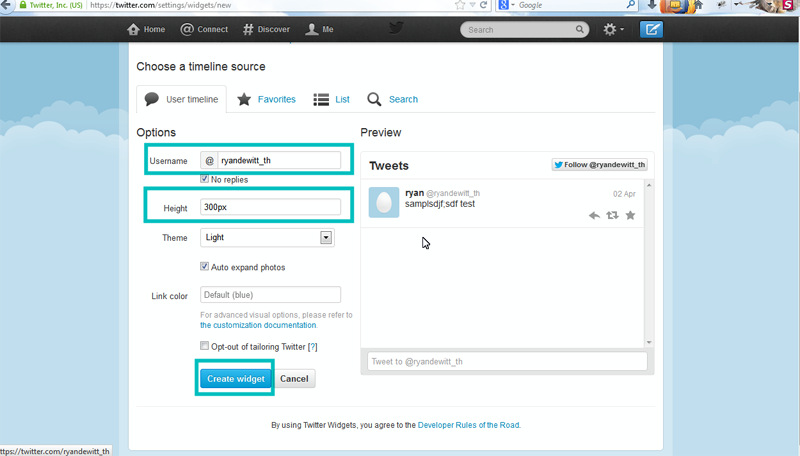Toggle Auto expand photos checkbox
The width and height of the screenshot is (800, 456).
[205, 266]
